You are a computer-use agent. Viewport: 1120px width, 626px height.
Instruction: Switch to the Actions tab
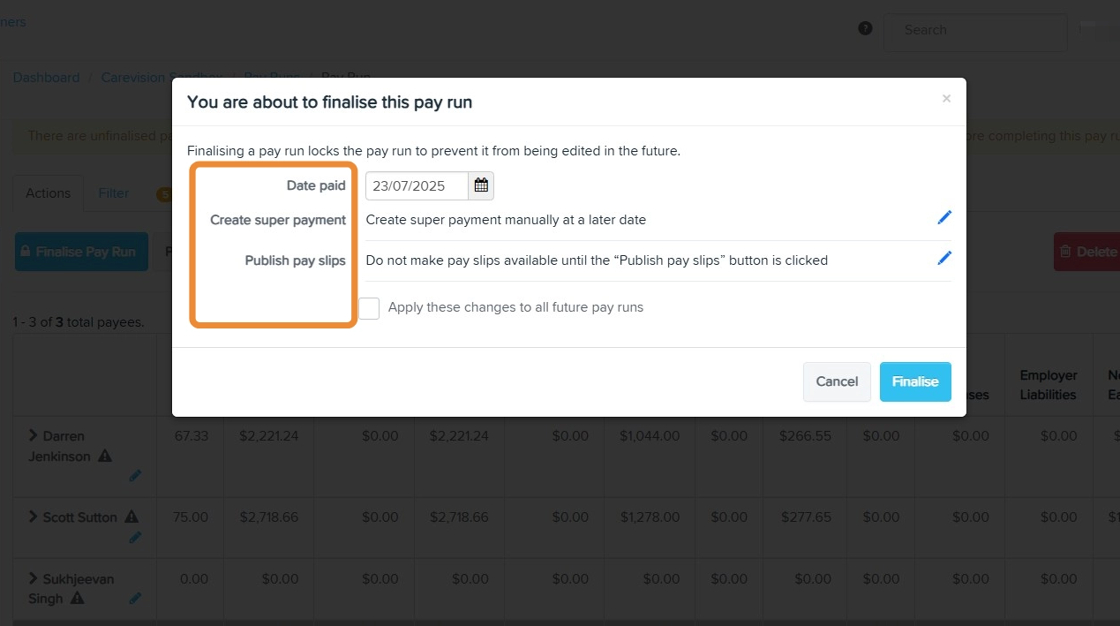click(x=48, y=193)
